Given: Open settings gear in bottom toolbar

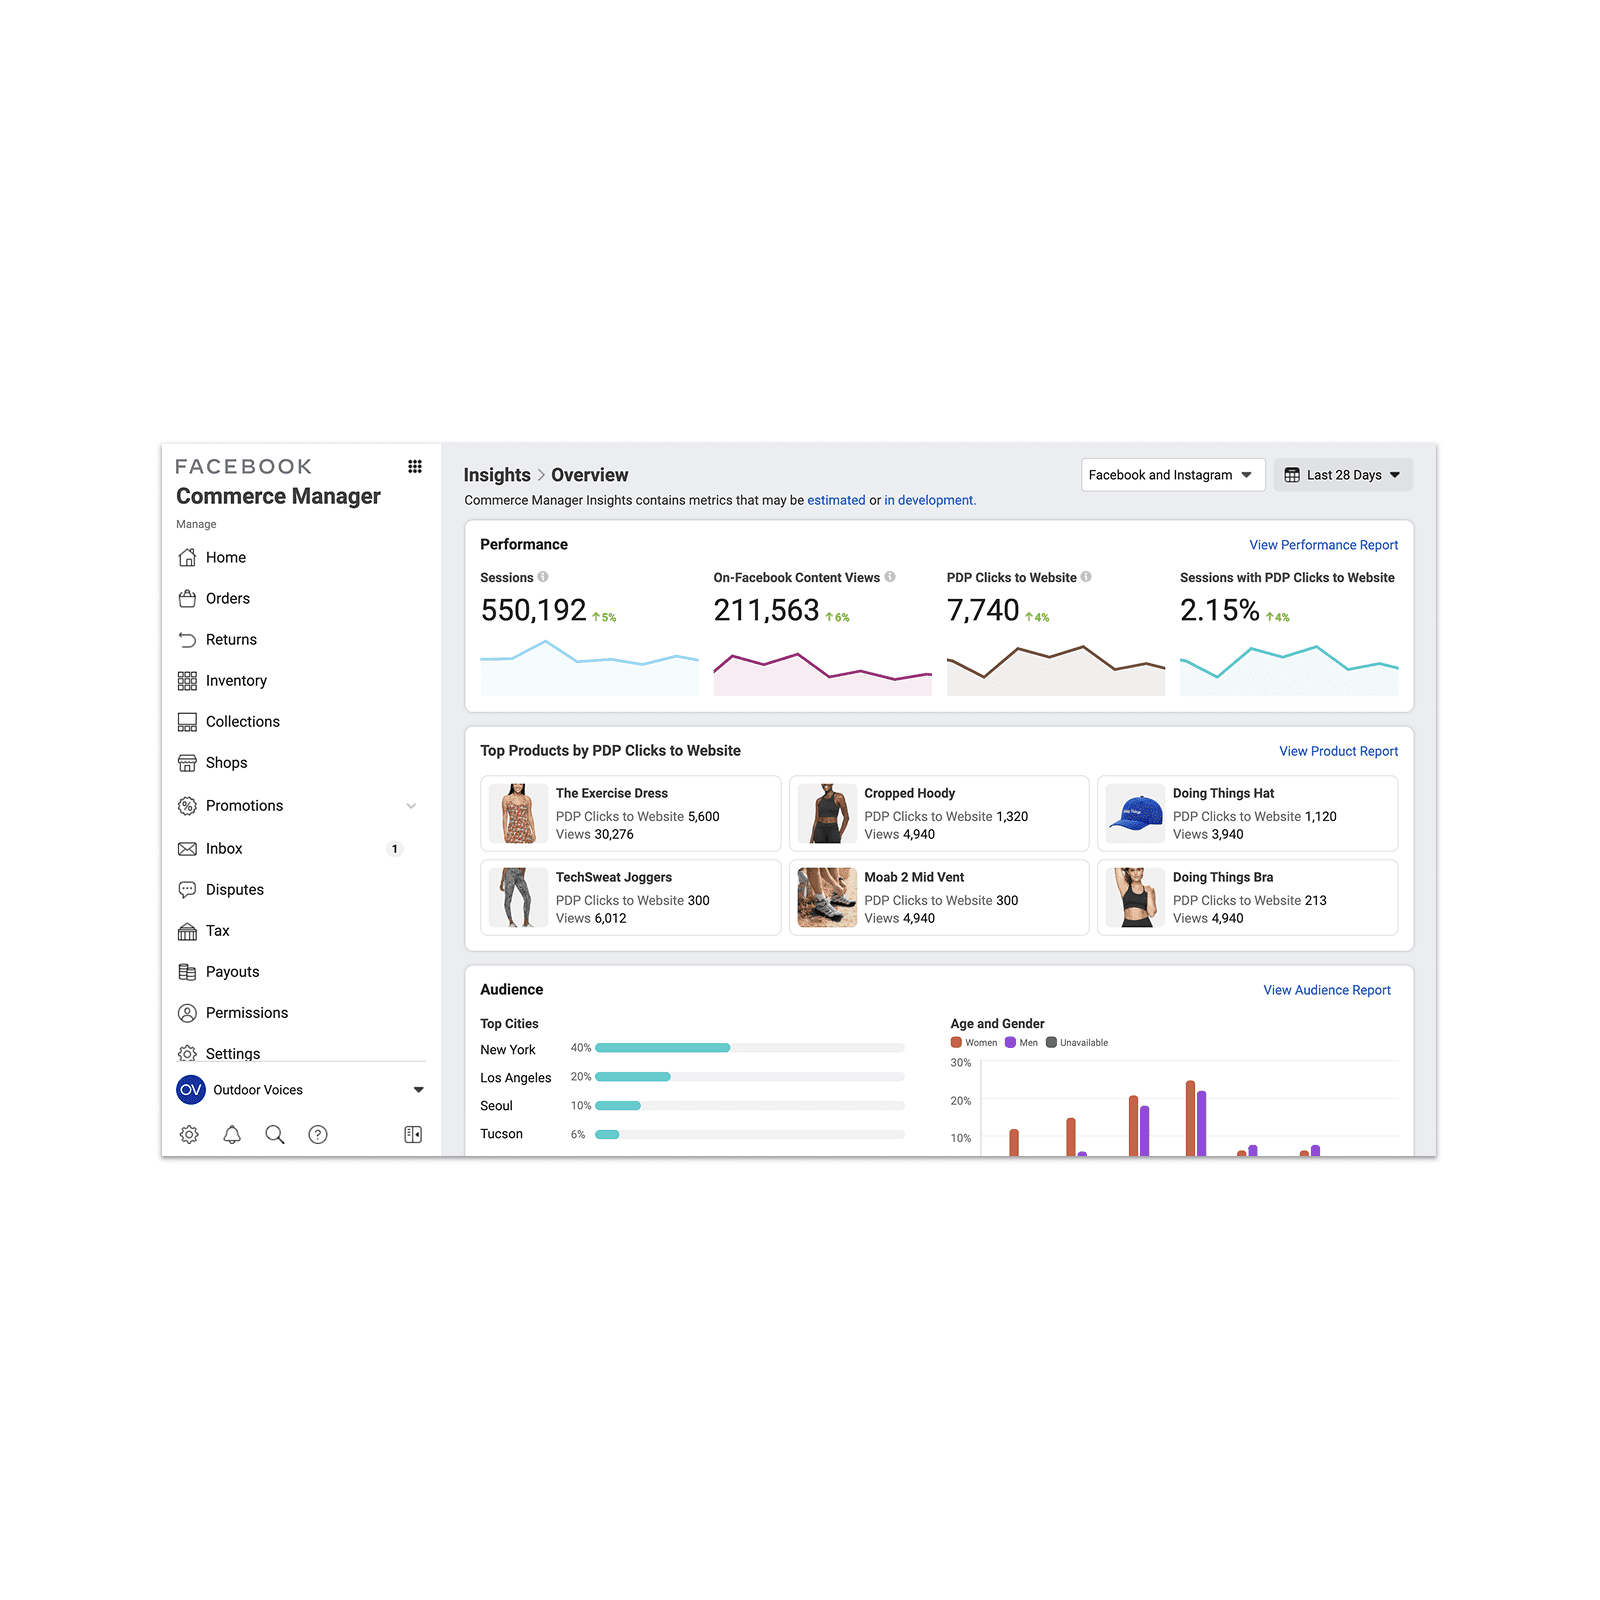Looking at the screenshot, I should pos(189,1134).
